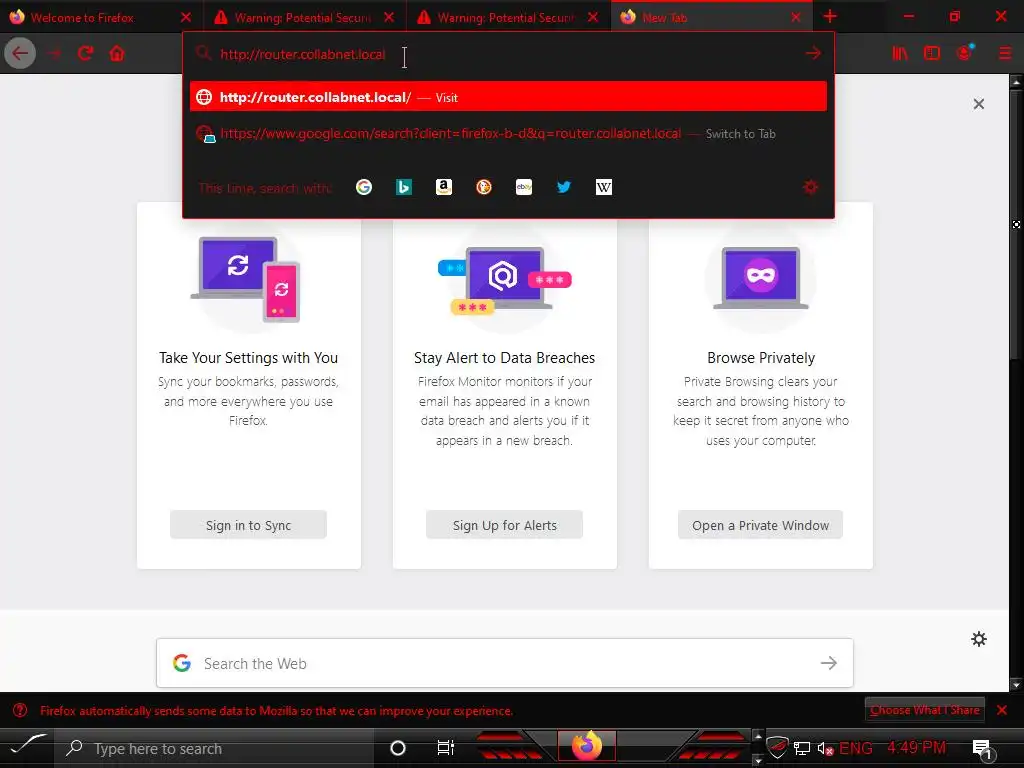Open security shield icon in system tray
The width and height of the screenshot is (1024, 768).
(x=777, y=747)
